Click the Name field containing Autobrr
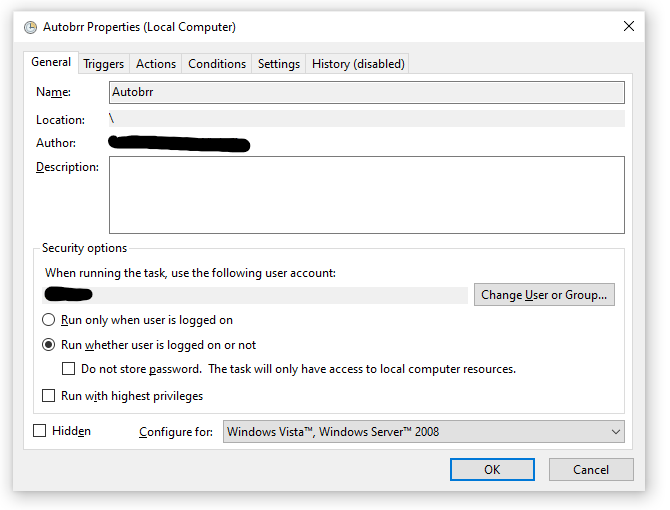Screen dimensions: 670x510 pyautogui.click(x=367, y=92)
